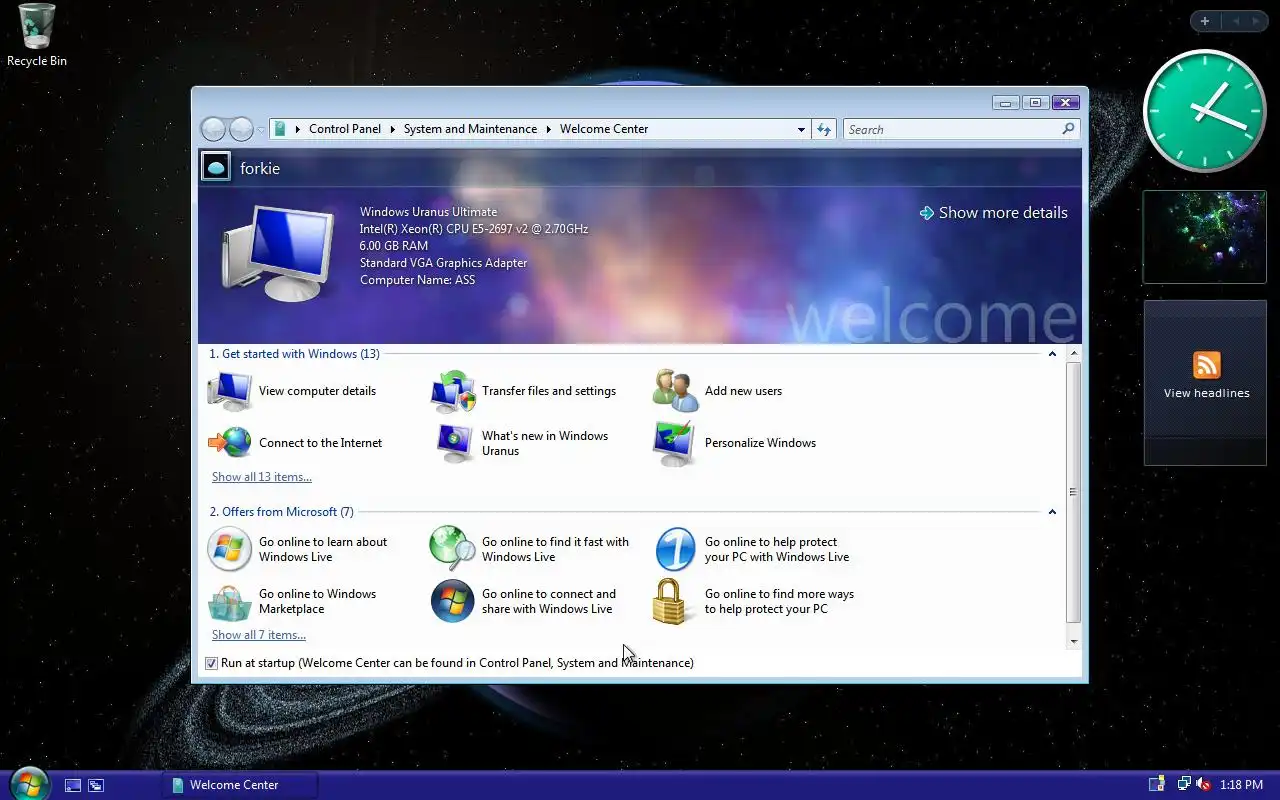Click Show desktop in quick launch
Image resolution: width=1280 pixels, height=800 pixels.
[73, 785]
